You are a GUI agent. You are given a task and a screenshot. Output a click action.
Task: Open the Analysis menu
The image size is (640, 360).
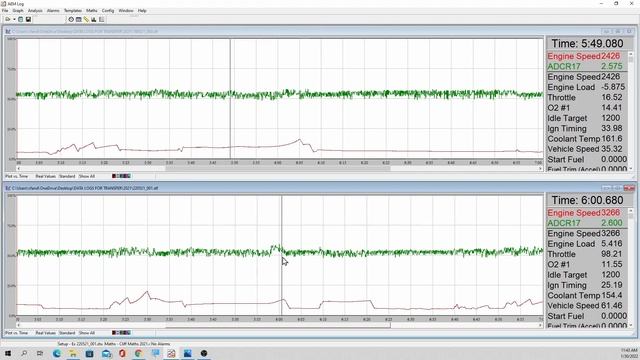click(x=35, y=11)
